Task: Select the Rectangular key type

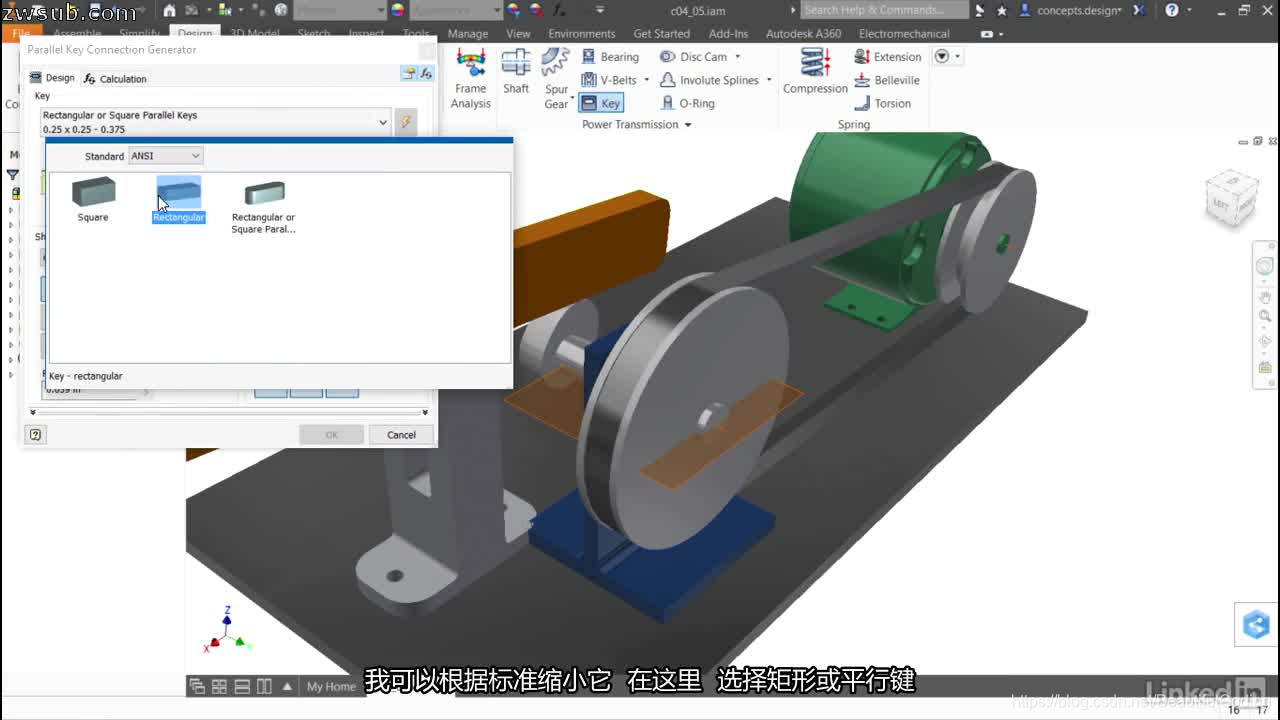Action: point(178,199)
